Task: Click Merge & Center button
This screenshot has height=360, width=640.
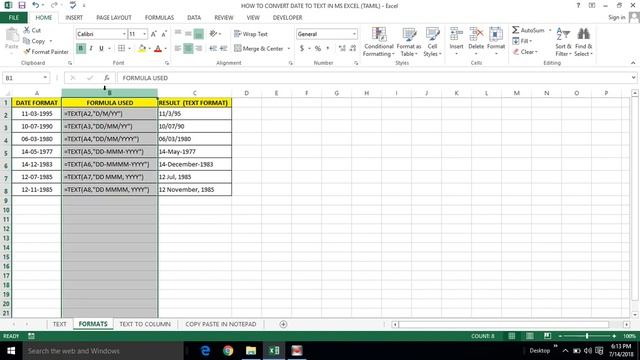Action: pyautogui.click(x=259, y=49)
